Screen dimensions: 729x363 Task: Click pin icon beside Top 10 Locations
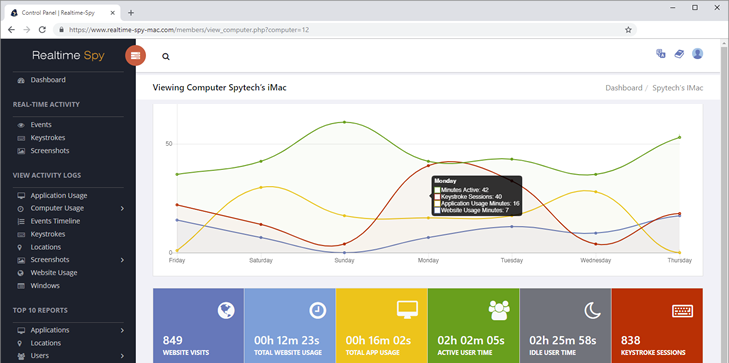[21, 343]
